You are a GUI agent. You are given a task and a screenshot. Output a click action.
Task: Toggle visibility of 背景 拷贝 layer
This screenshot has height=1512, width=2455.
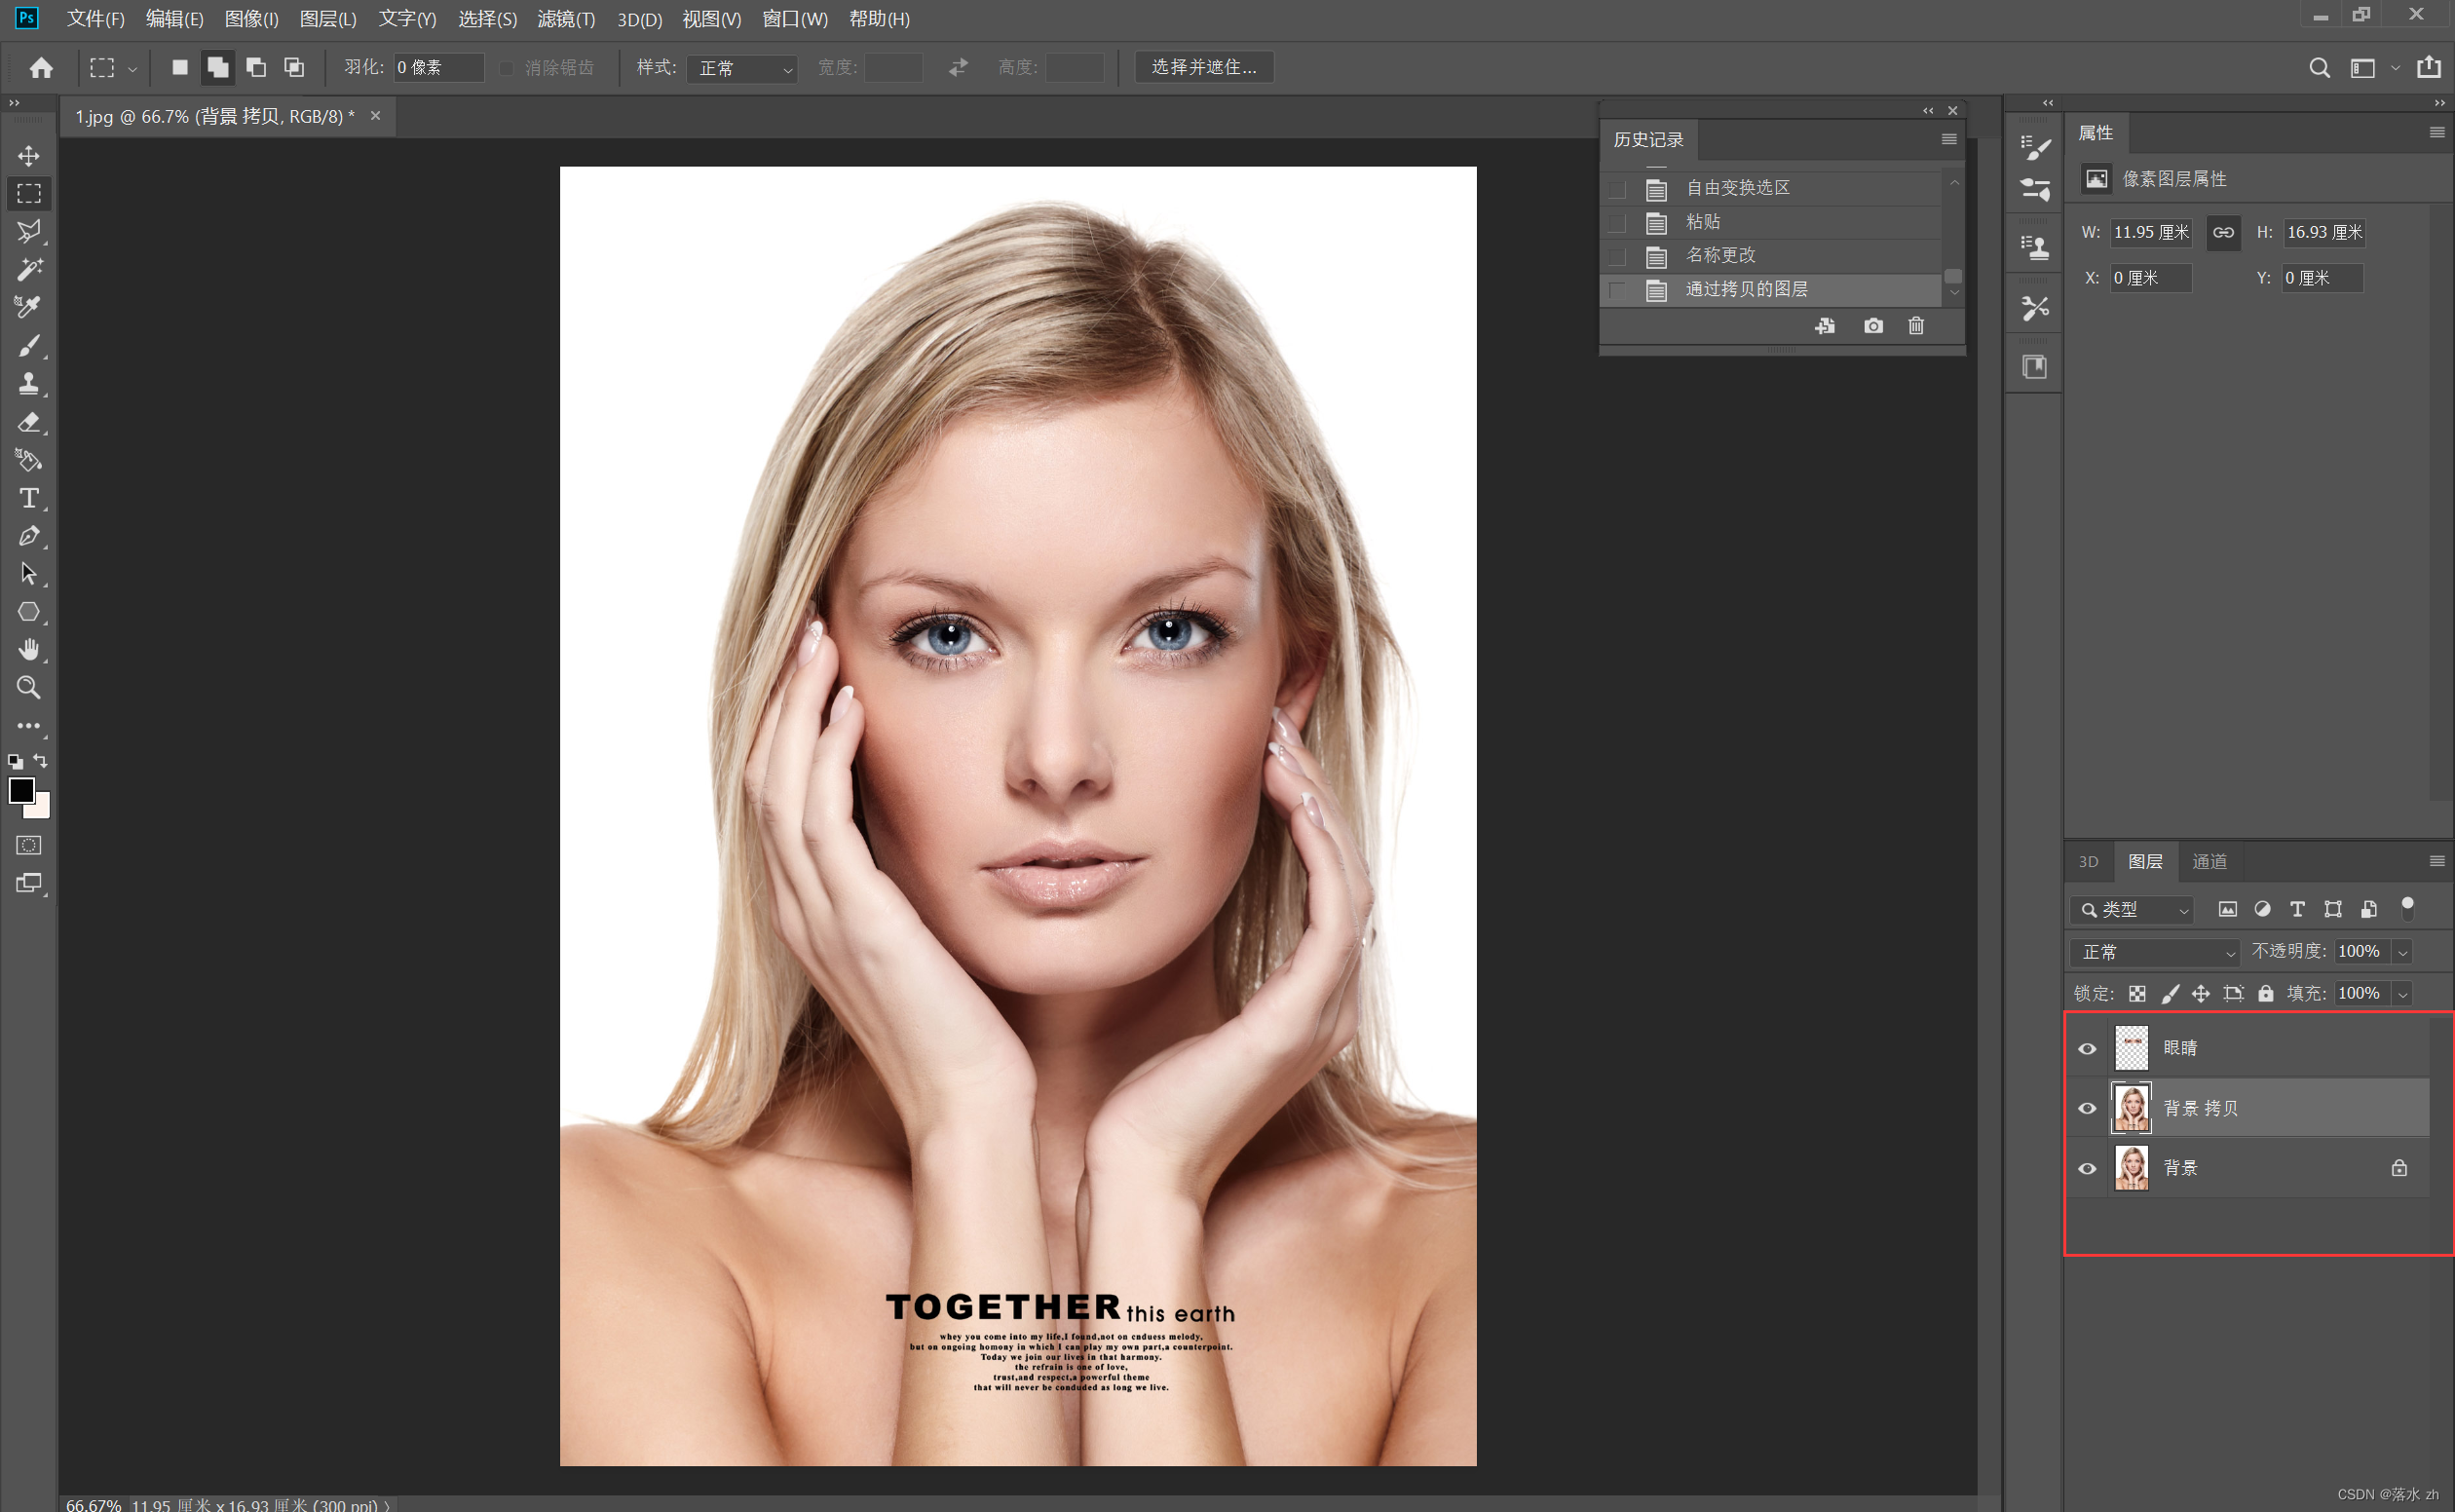[x=2087, y=1109]
